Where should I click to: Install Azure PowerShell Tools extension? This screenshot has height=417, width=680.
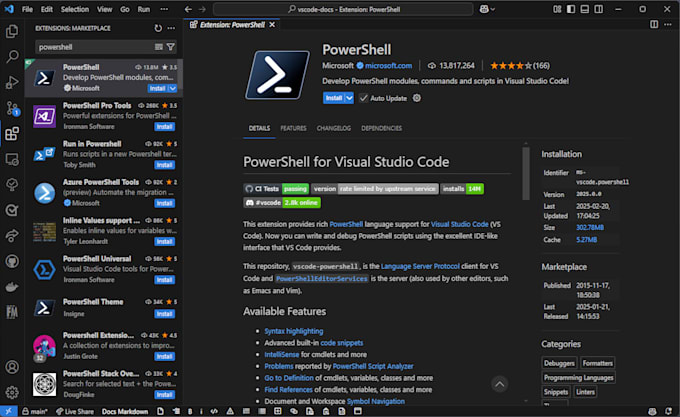tap(164, 203)
